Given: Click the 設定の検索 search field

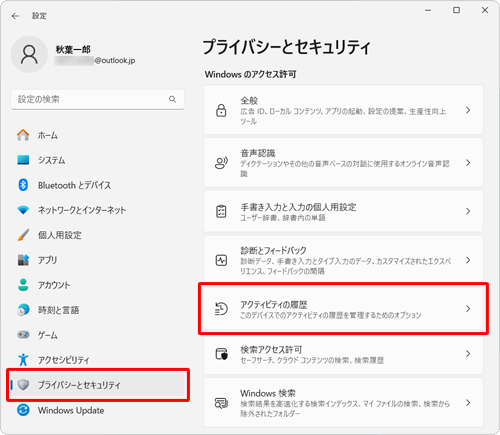Looking at the screenshot, I should point(97,99).
